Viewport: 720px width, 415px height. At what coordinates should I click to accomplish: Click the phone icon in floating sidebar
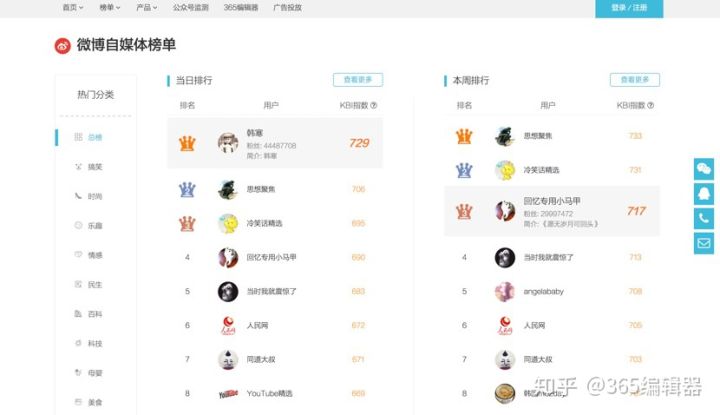point(703,219)
